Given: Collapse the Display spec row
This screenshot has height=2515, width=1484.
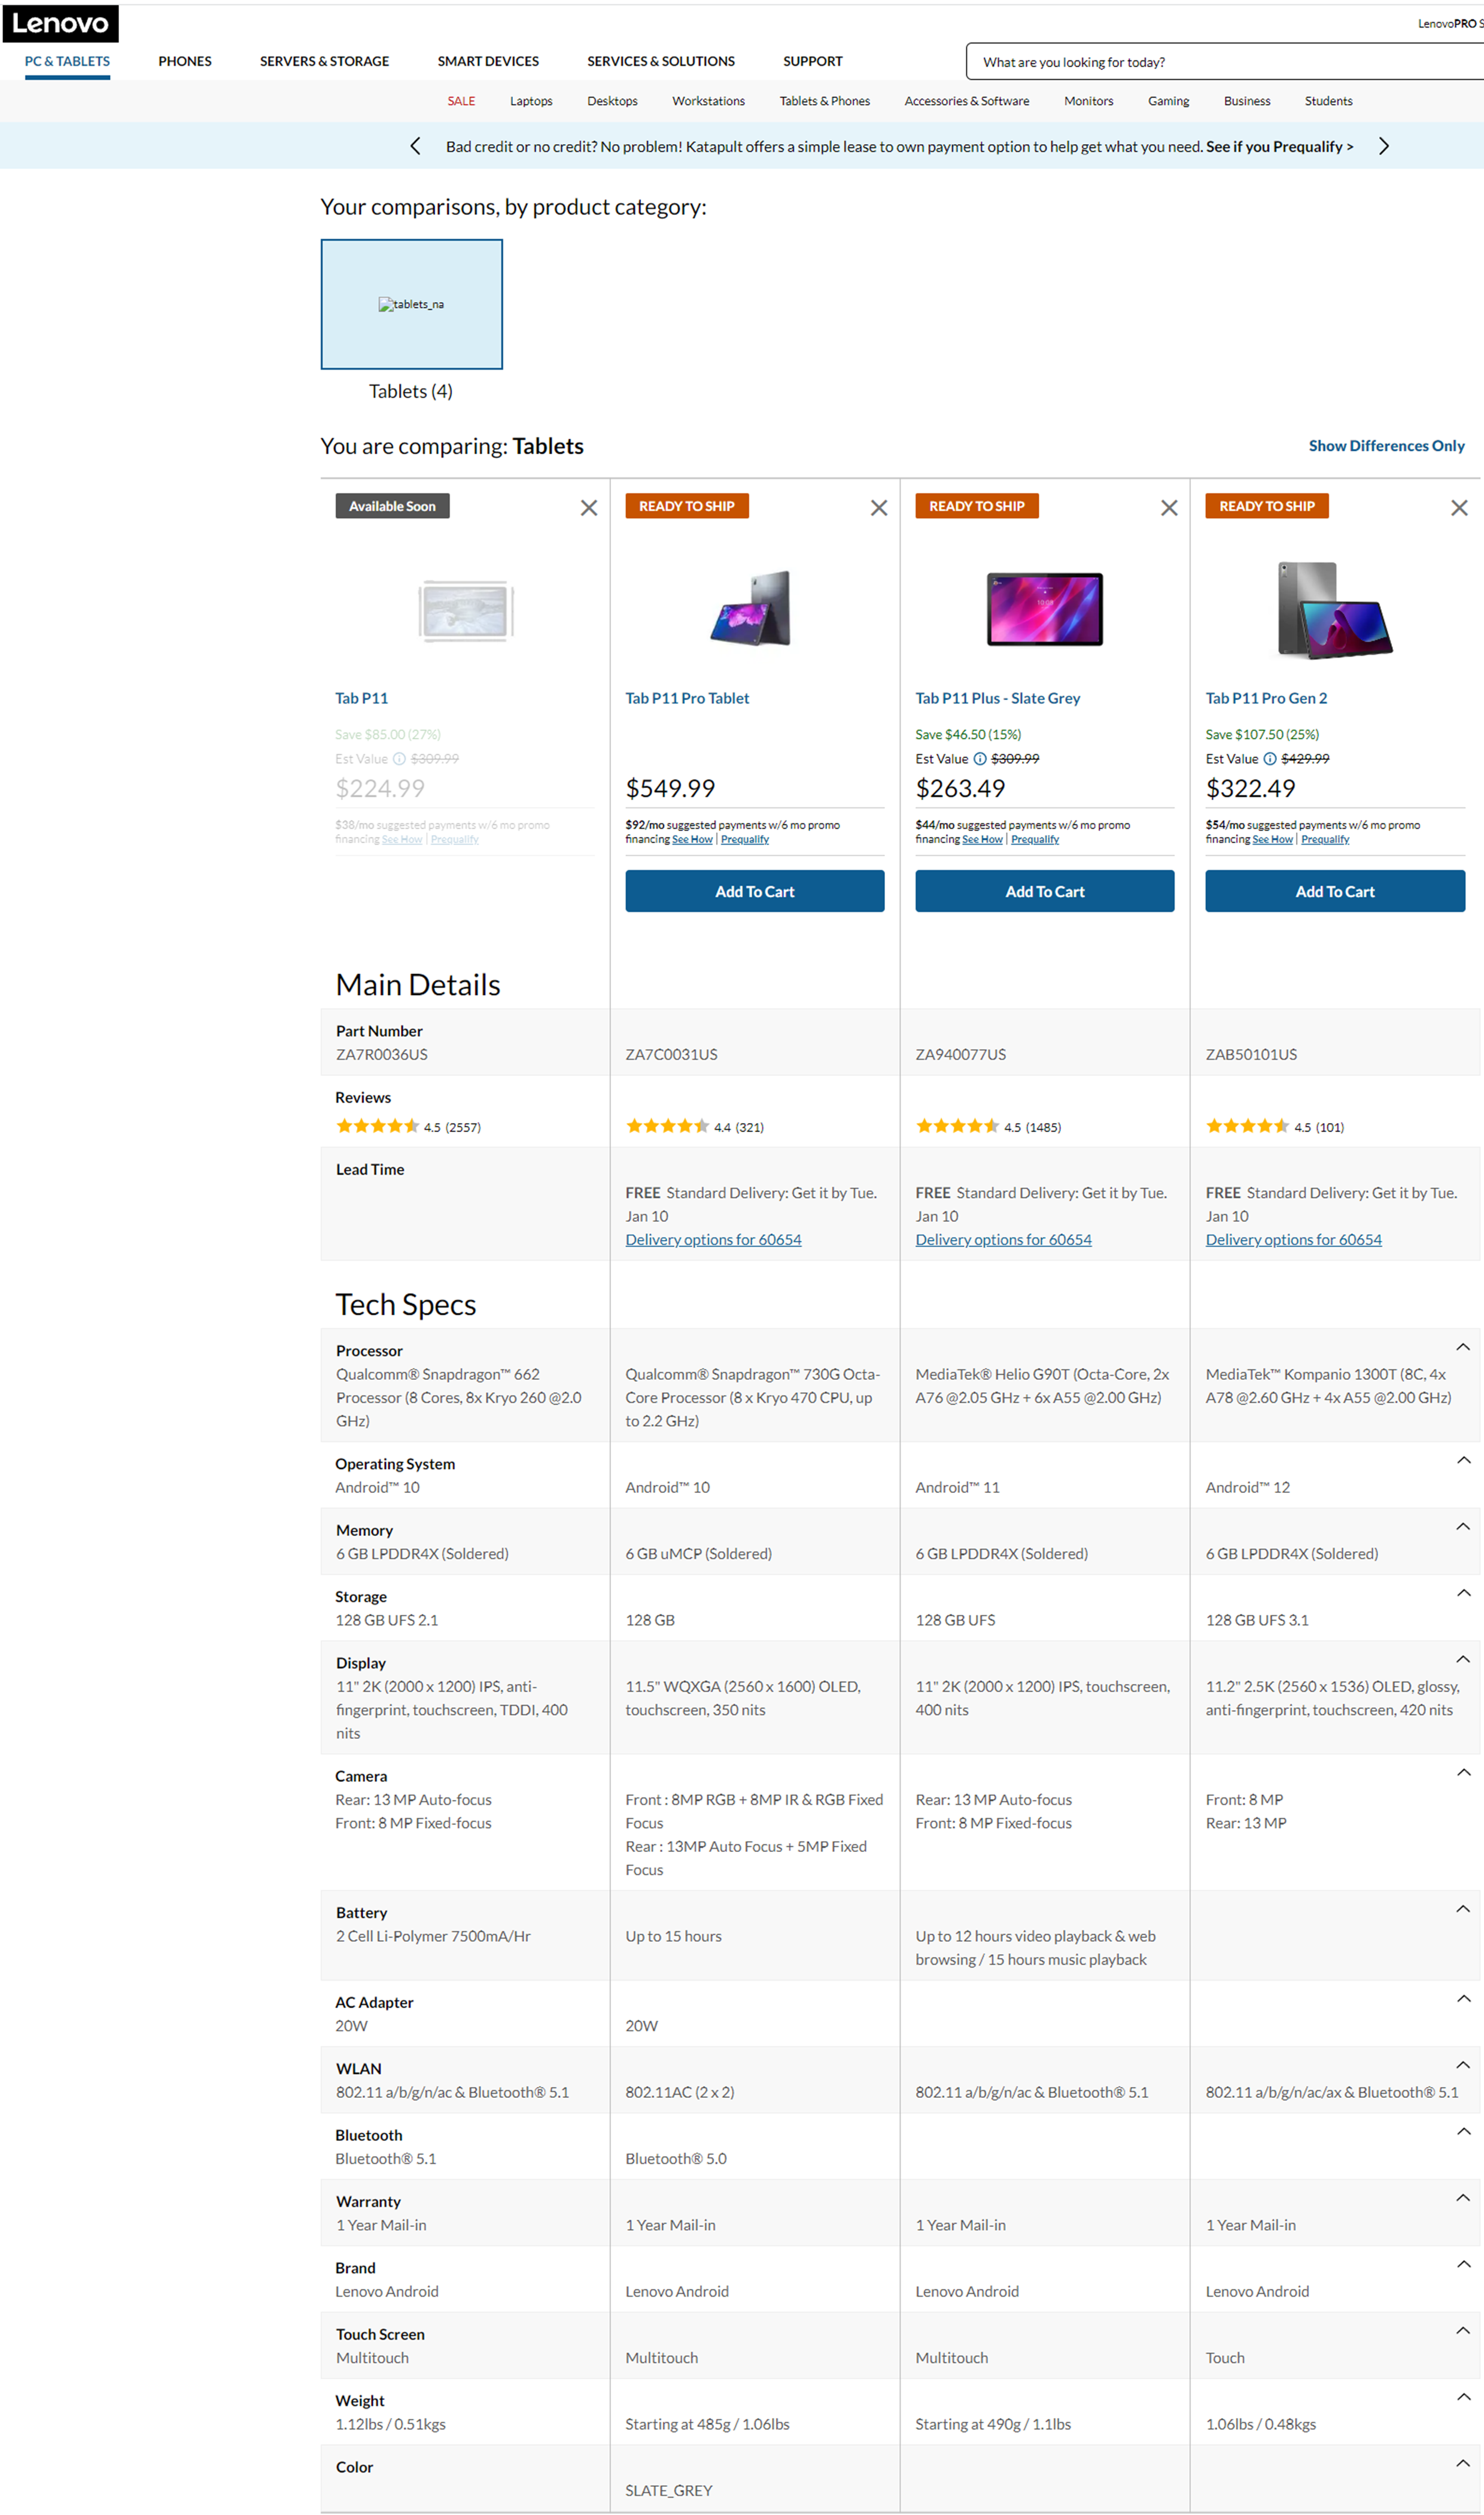Looking at the screenshot, I should pyautogui.click(x=1463, y=1659).
